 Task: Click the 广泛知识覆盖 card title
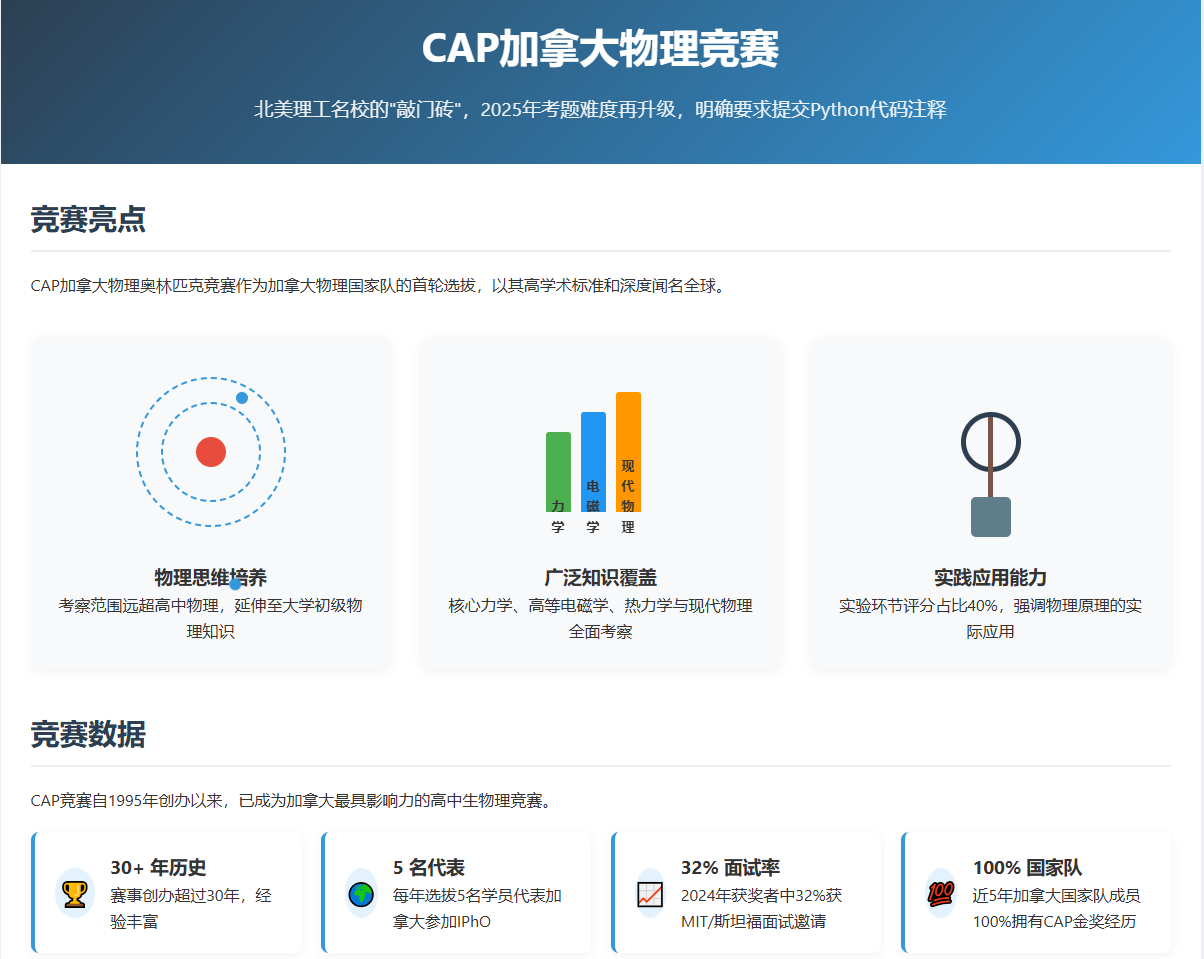(600, 577)
